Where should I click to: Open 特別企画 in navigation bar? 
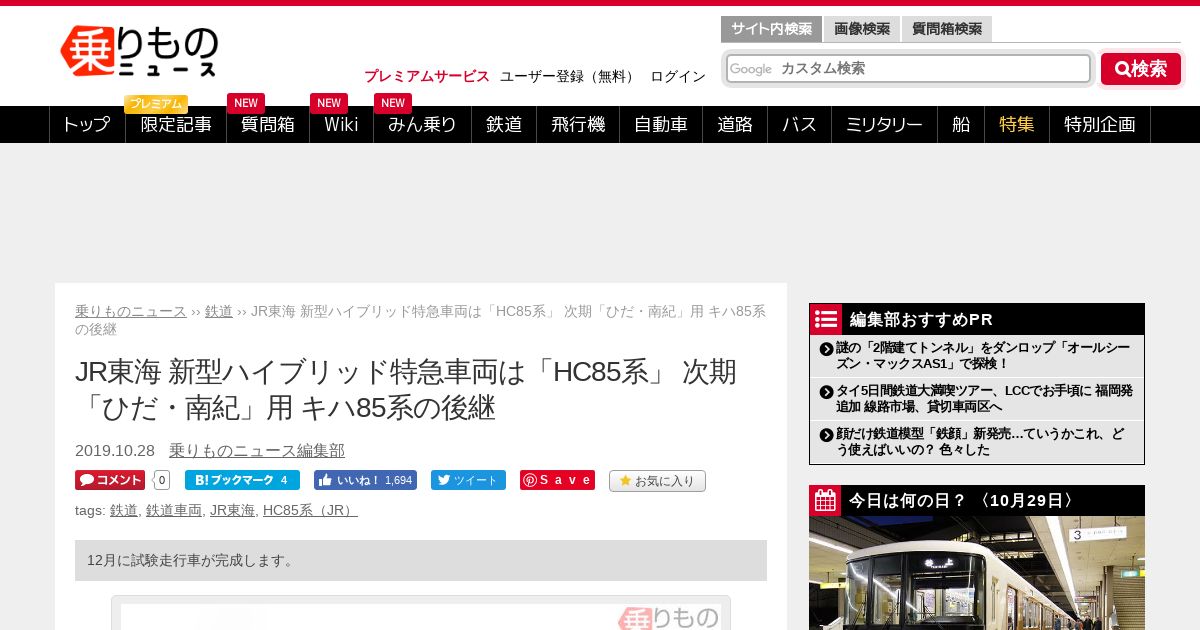pyautogui.click(x=1100, y=124)
